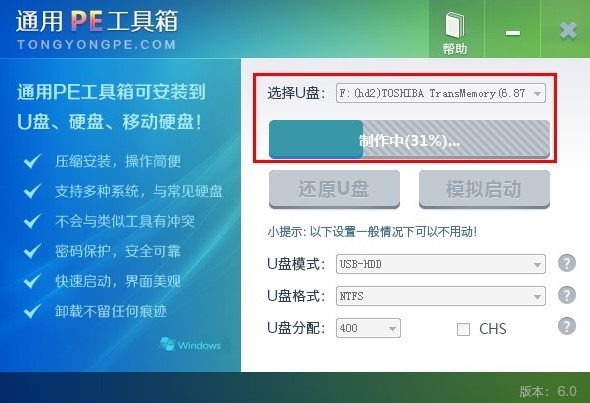Enable the CHS checkbox
Image resolution: width=590 pixels, height=403 pixels.
pos(463,329)
